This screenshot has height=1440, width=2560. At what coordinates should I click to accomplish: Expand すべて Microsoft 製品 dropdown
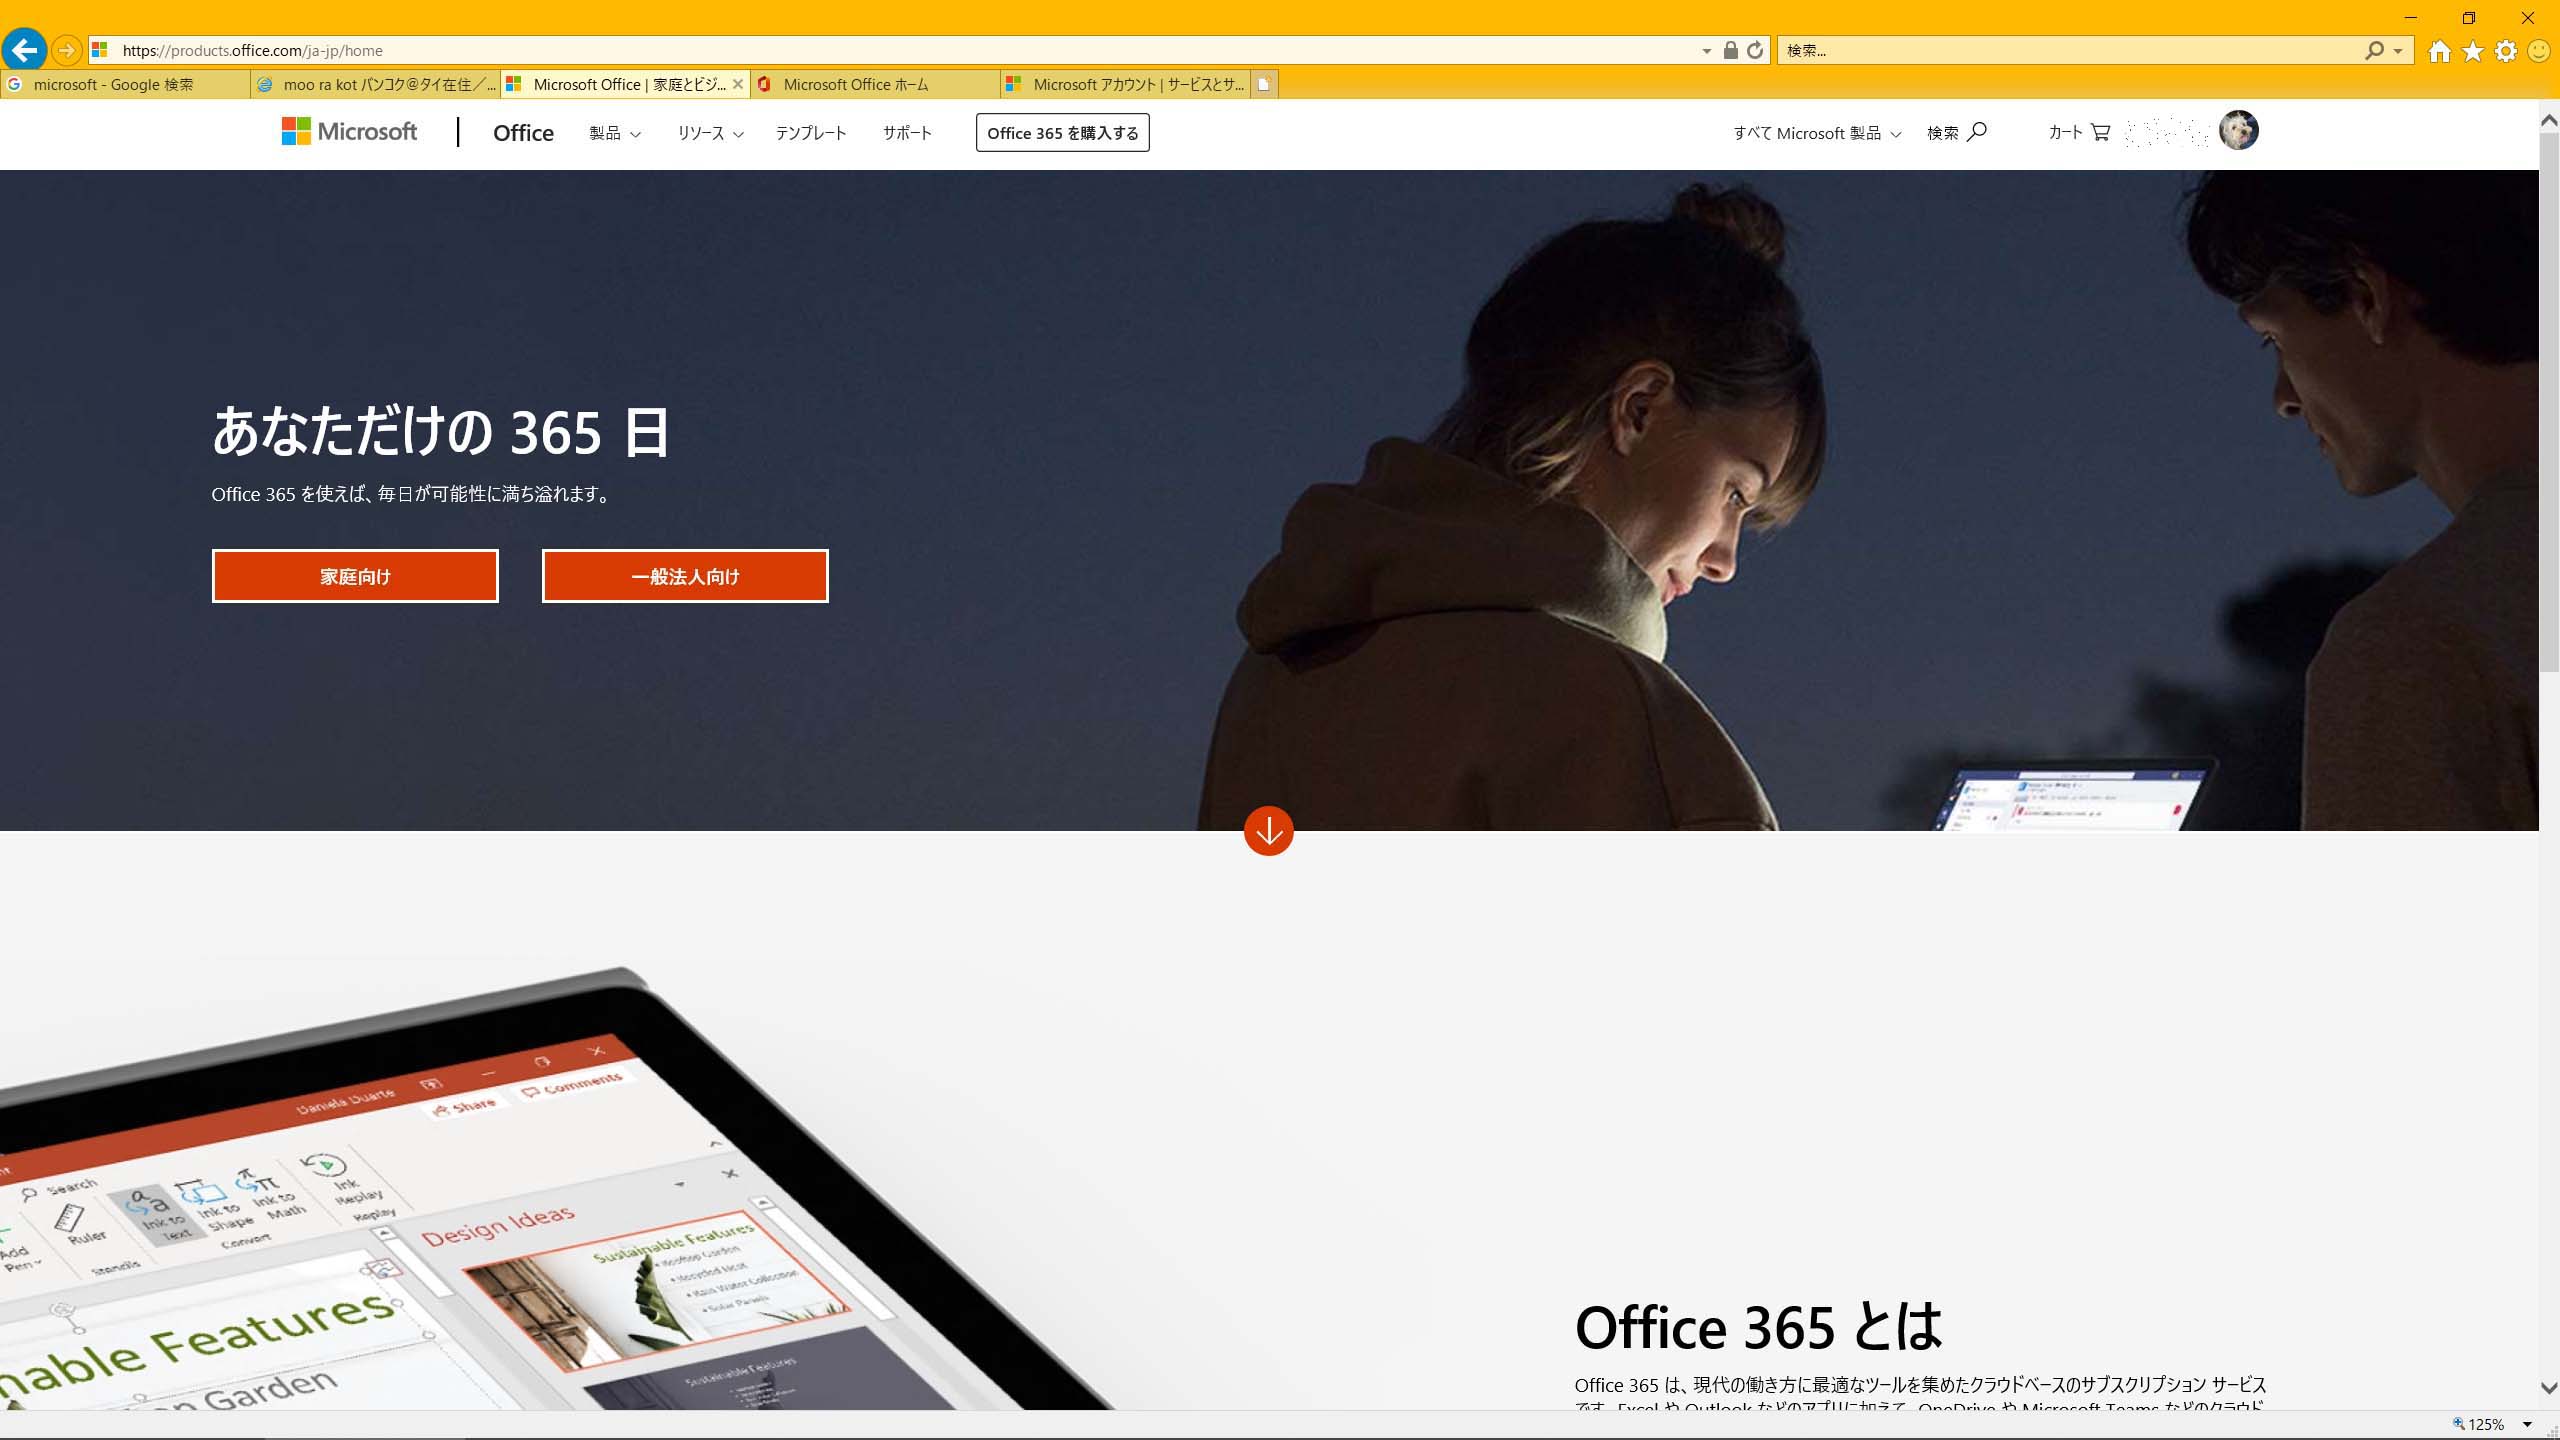point(1817,133)
